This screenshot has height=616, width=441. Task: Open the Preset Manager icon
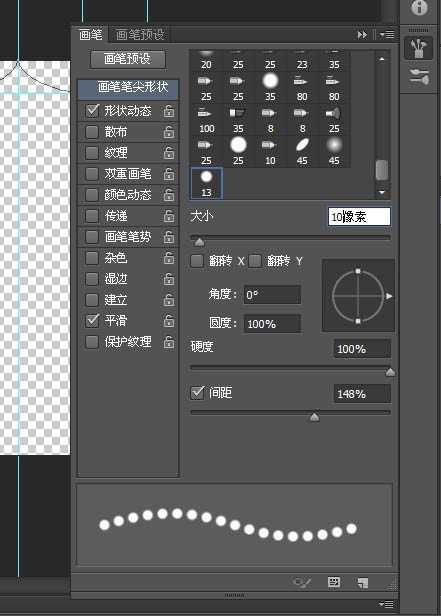tap(334, 582)
